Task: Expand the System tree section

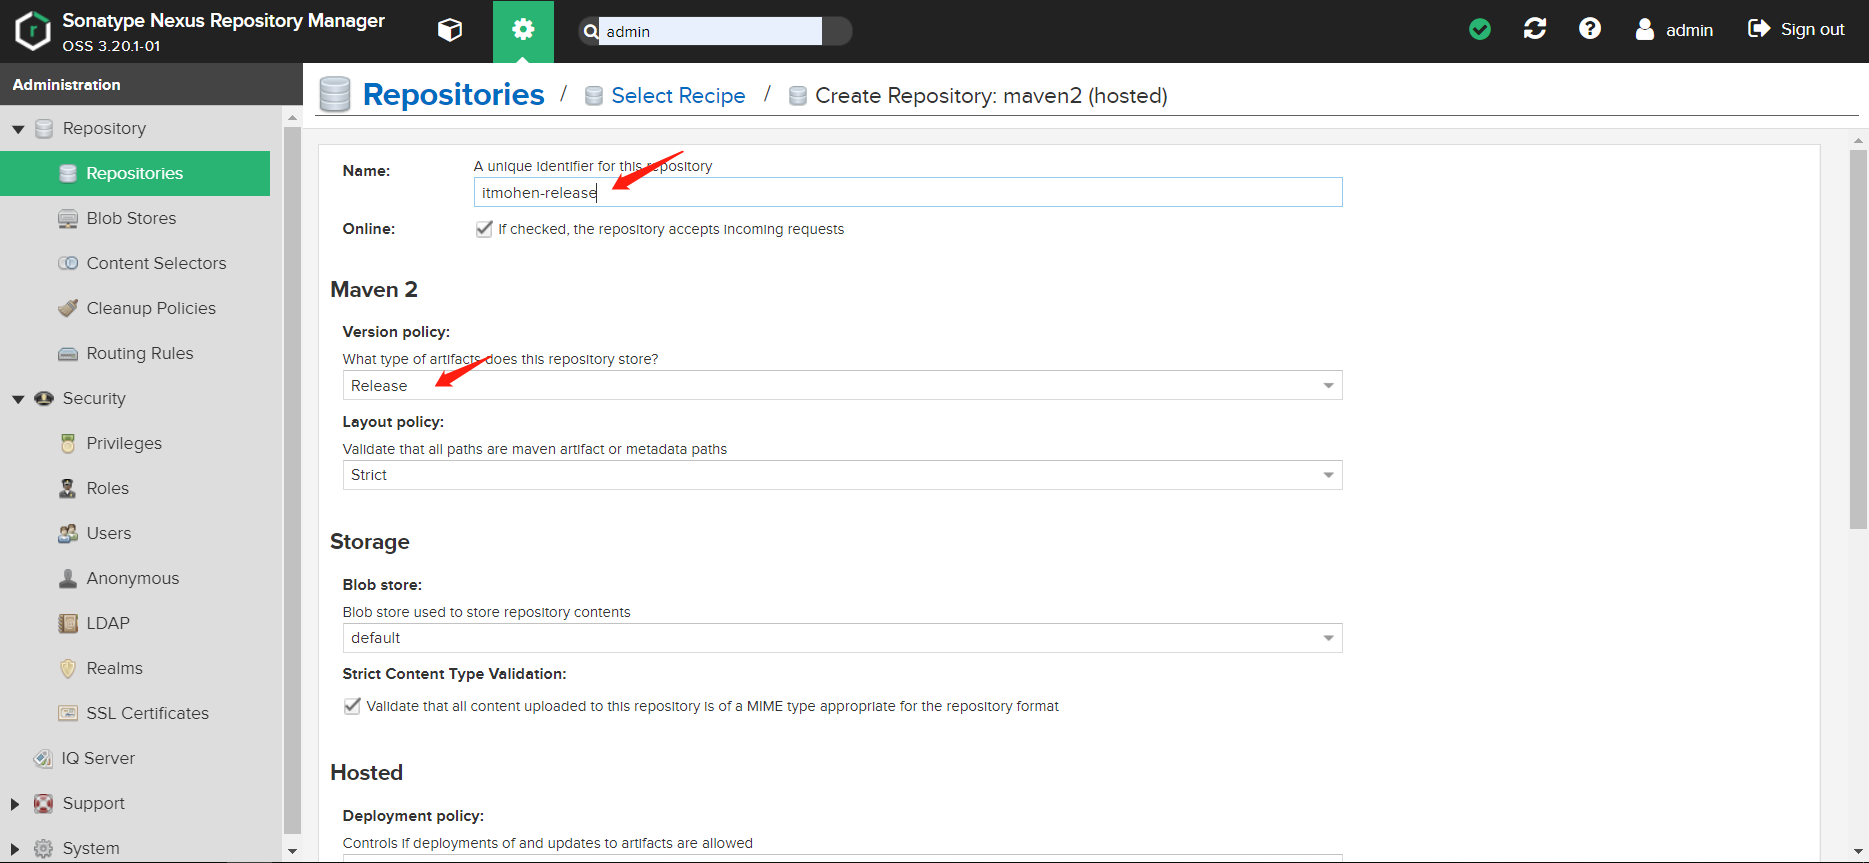Action: click(x=15, y=849)
